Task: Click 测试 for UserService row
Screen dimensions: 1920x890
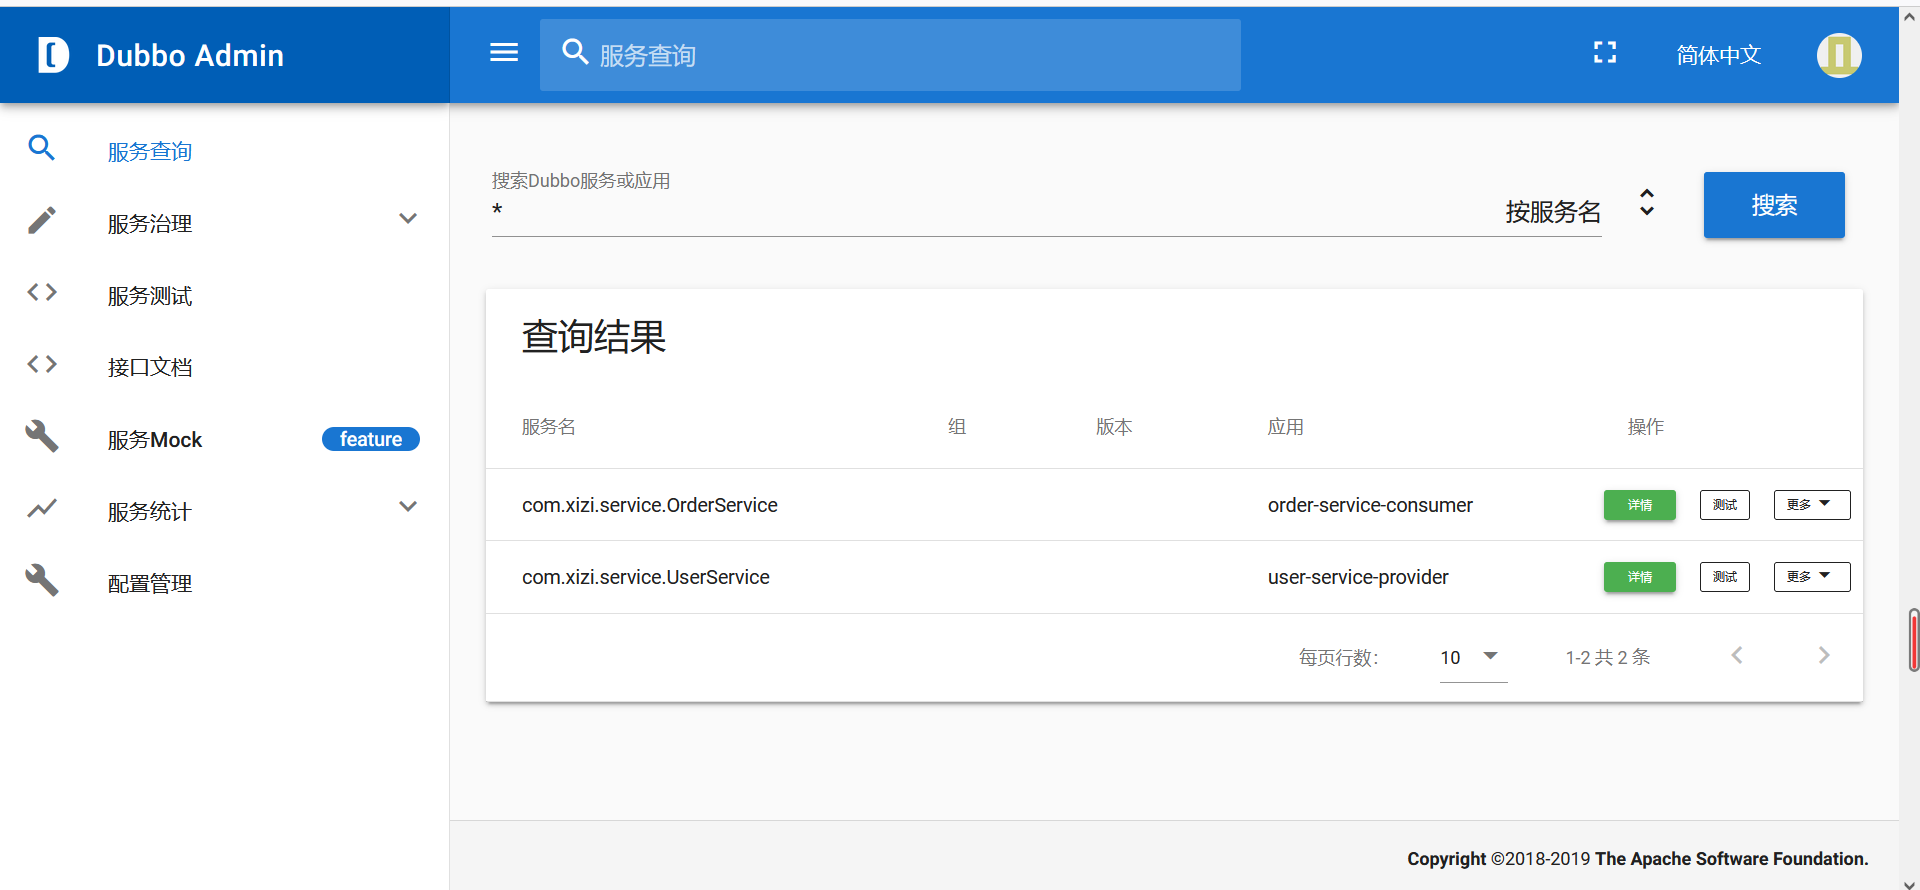Action: (1725, 577)
